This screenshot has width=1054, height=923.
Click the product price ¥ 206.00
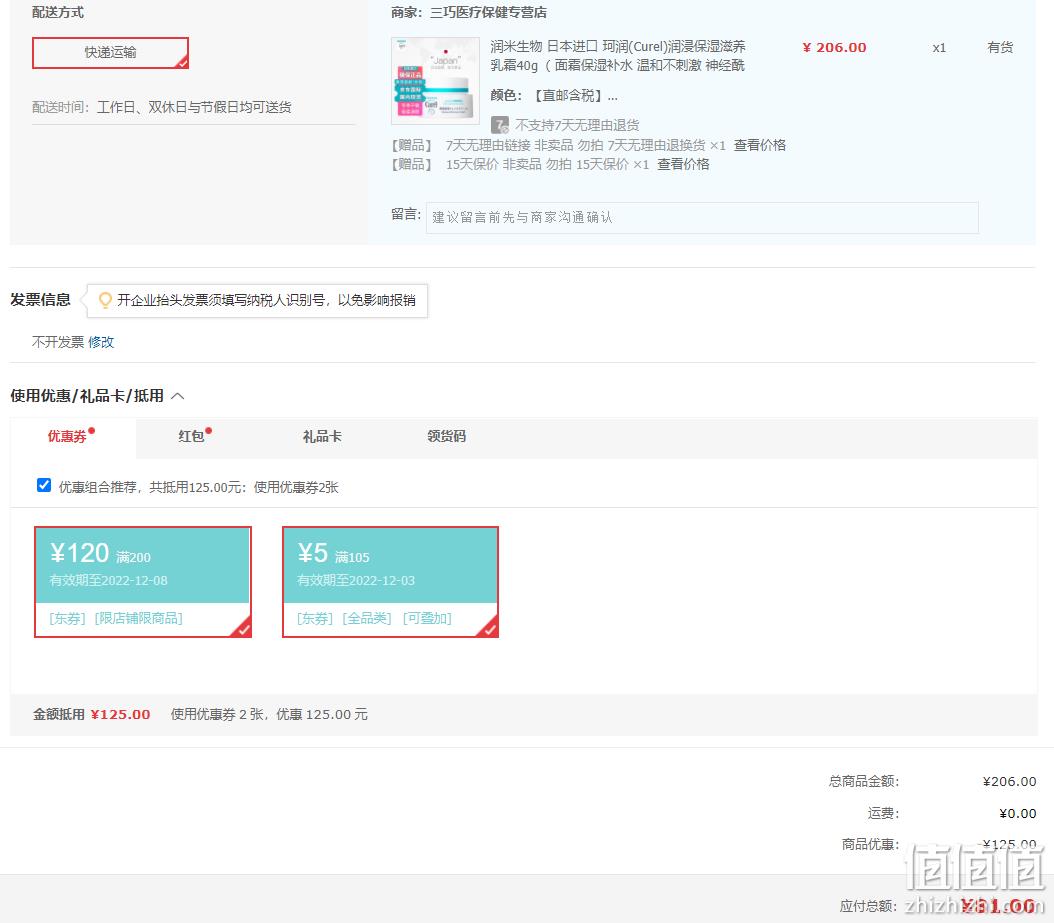pos(834,48)
